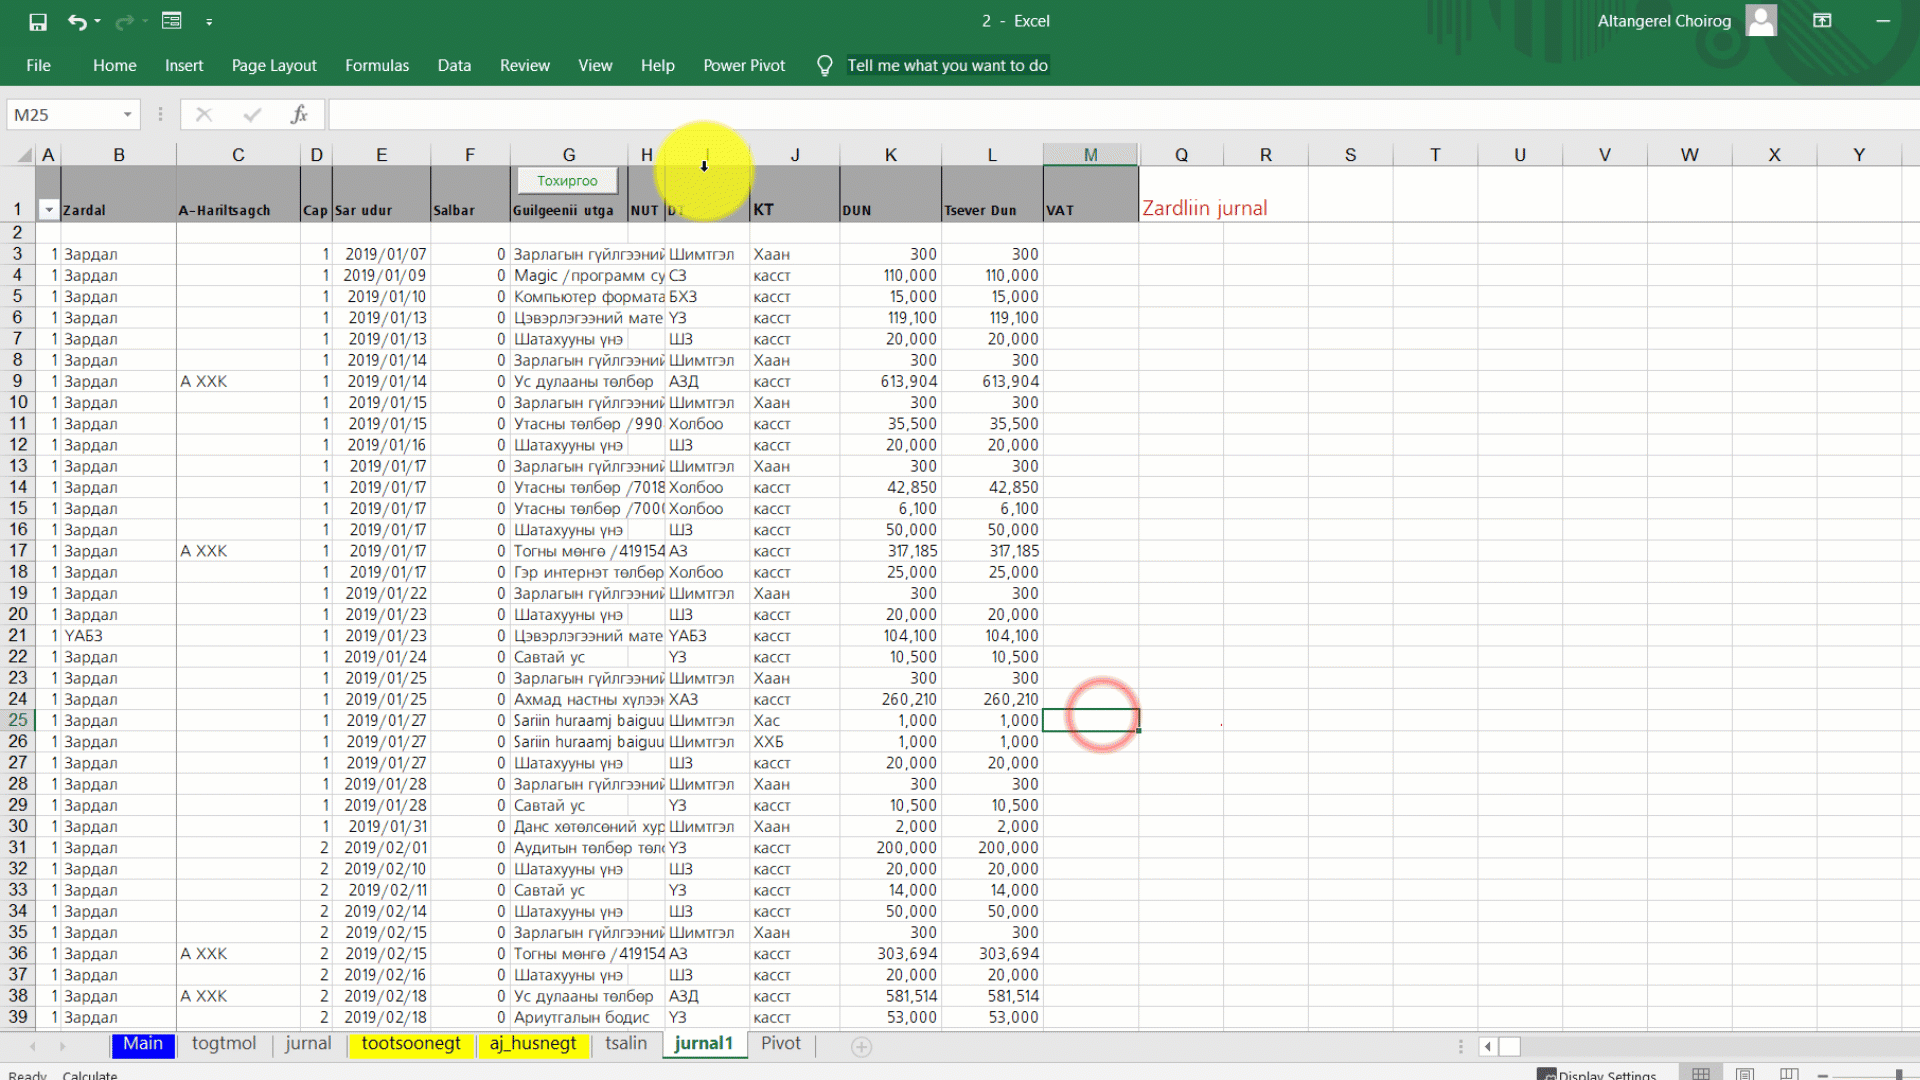Expand Customize Quick Access Toolbar dropdown
Image resolution: width=1920 pixels, height=1080 pixels.
pyautogui.click(x=209, y=21)
